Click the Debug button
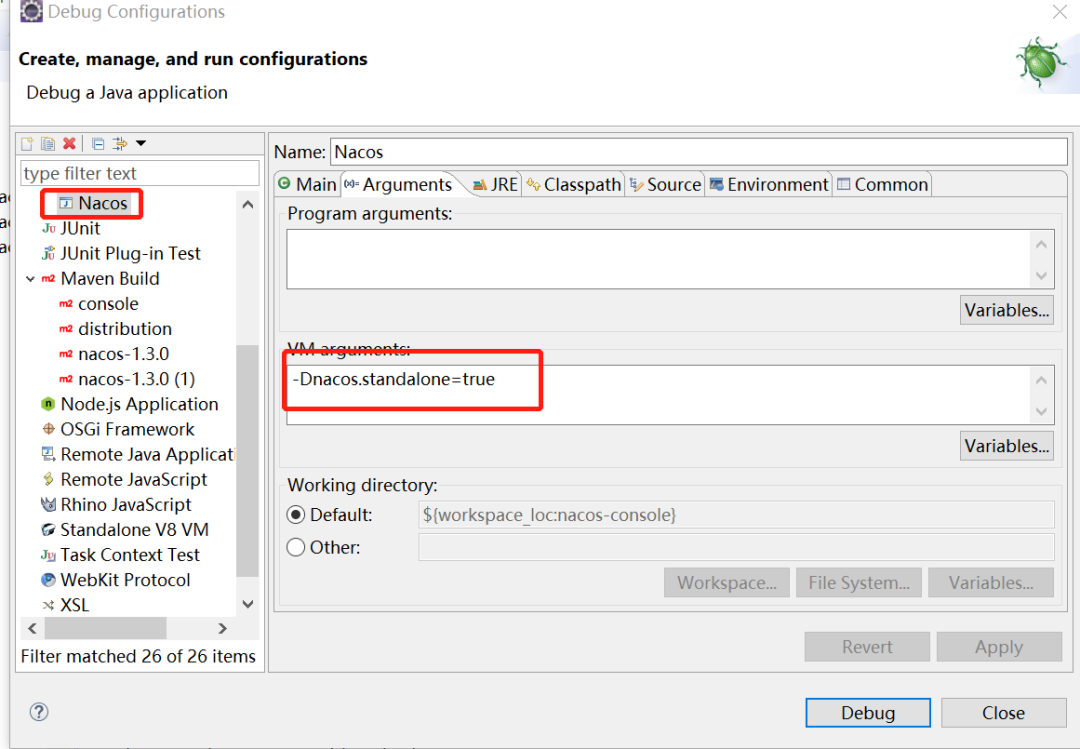 (868, 712)
